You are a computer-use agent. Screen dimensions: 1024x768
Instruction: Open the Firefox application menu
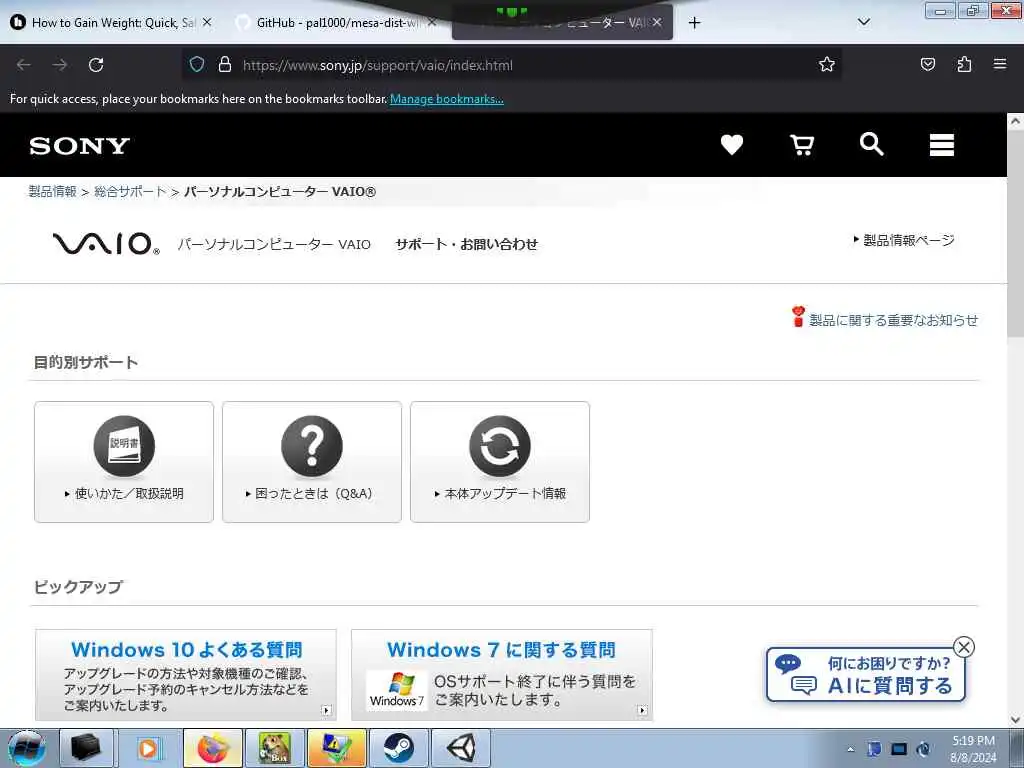coord(1000,64)
